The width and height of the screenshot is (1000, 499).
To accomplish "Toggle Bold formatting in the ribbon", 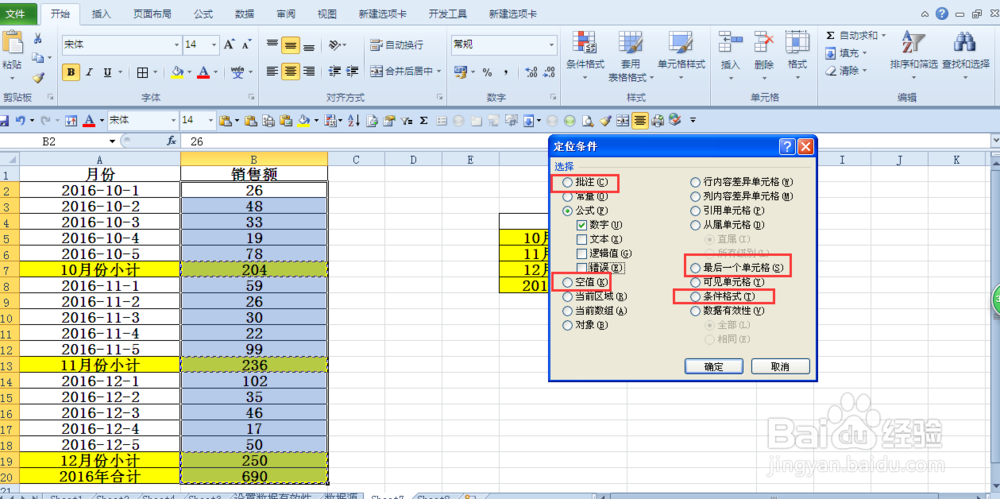I will pyautogui.click(x=71, y=72).
